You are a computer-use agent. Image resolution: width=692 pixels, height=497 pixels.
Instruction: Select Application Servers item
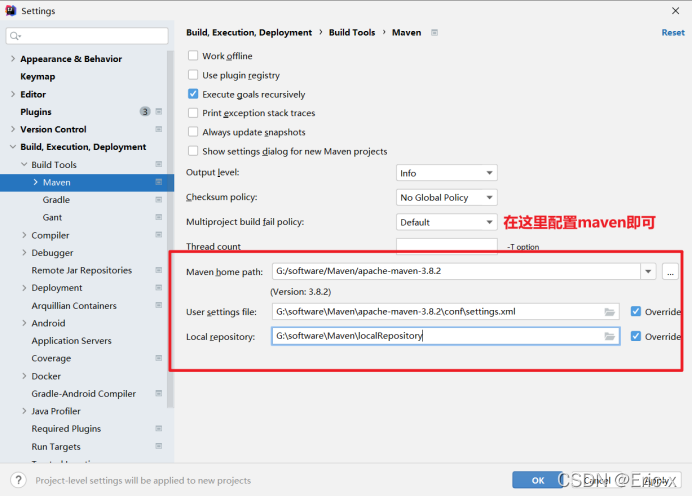pos(71,341)
